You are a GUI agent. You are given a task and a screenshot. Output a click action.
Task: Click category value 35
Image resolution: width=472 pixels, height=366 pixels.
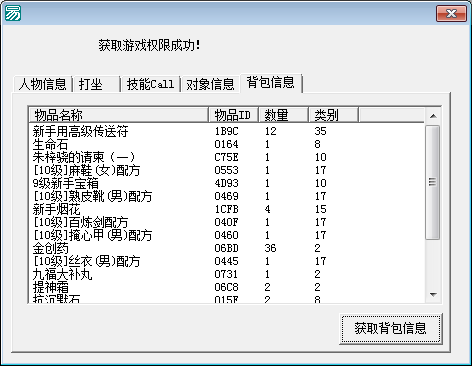click(321, 131)
